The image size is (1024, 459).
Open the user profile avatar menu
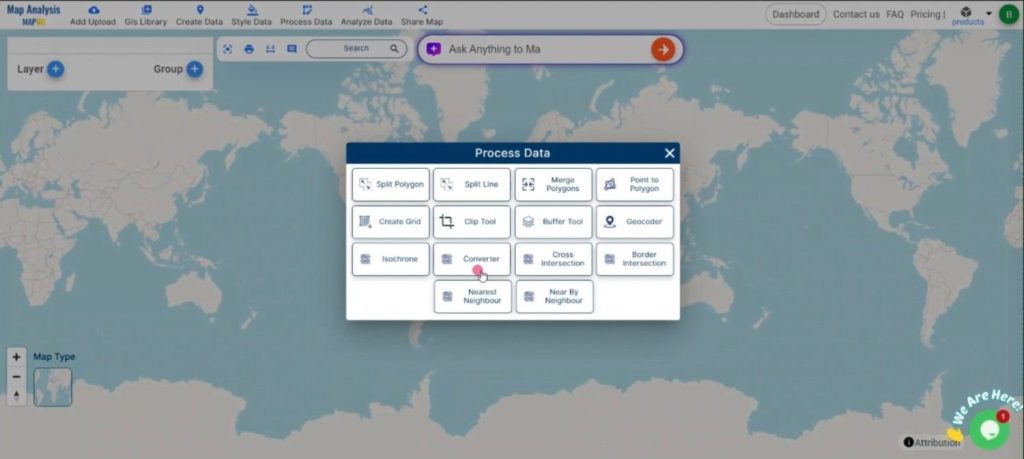1008,14
